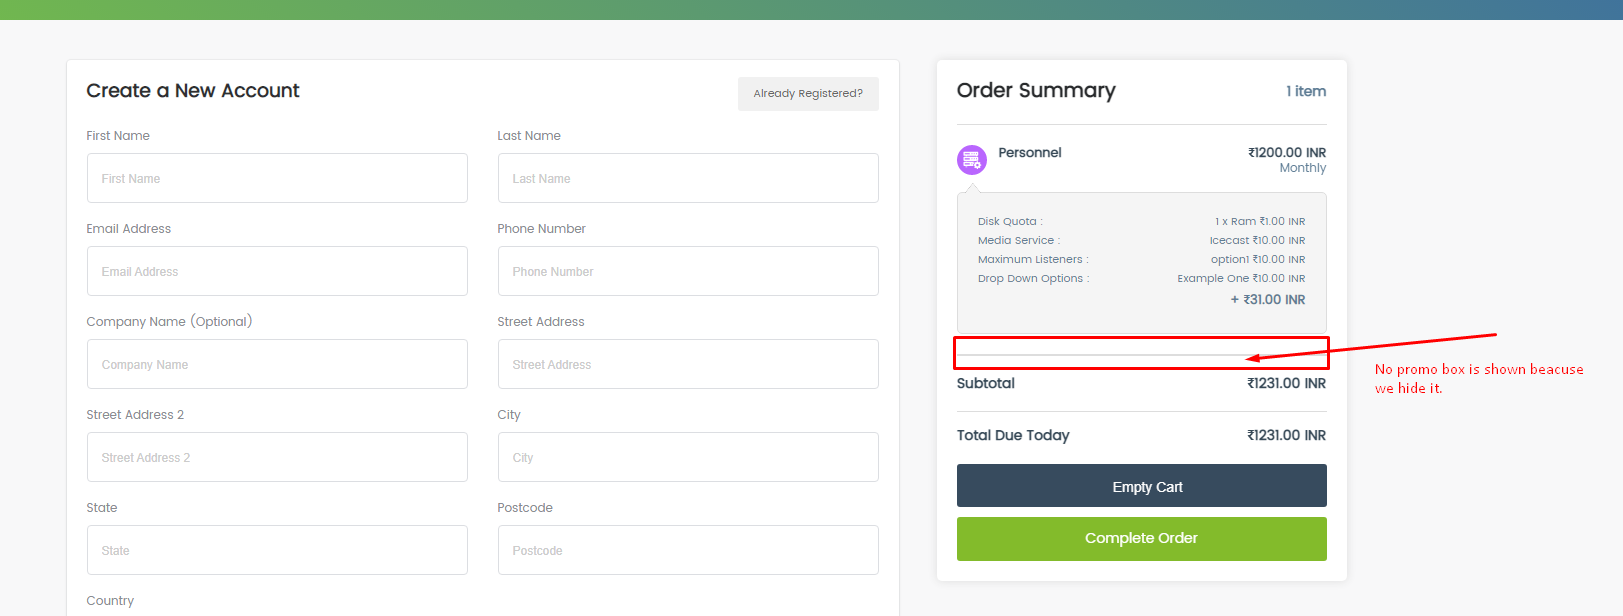Image resolution: width=1623 pixels, height=616 pixels.
Task: Click the Monthly billing cycle text
Action: [1303, 168]
